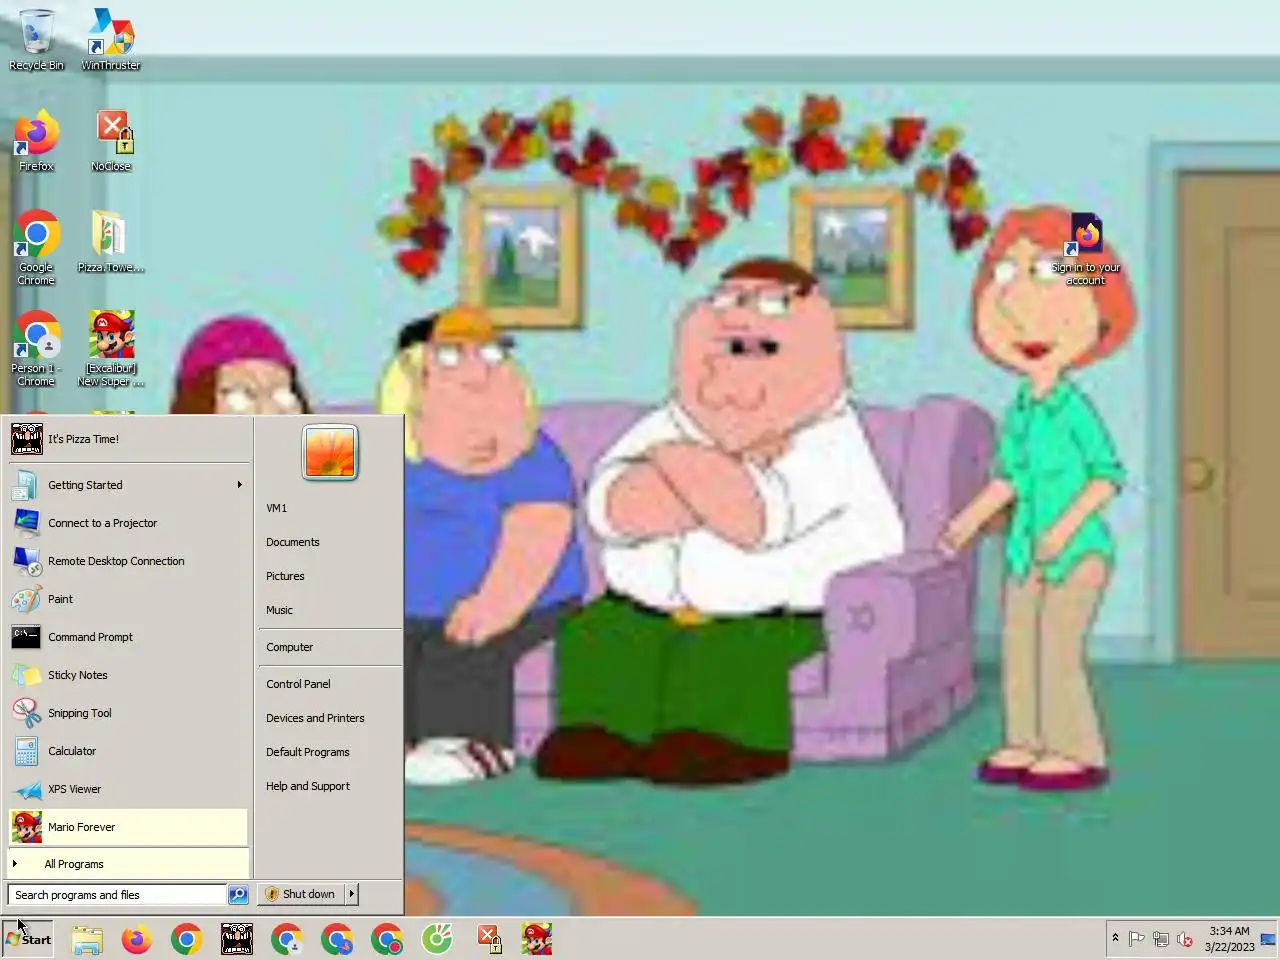Open the 'Sign in to your account' desktop shortcut
This screenshot has height=960, width=1280.
[1086, 248]
